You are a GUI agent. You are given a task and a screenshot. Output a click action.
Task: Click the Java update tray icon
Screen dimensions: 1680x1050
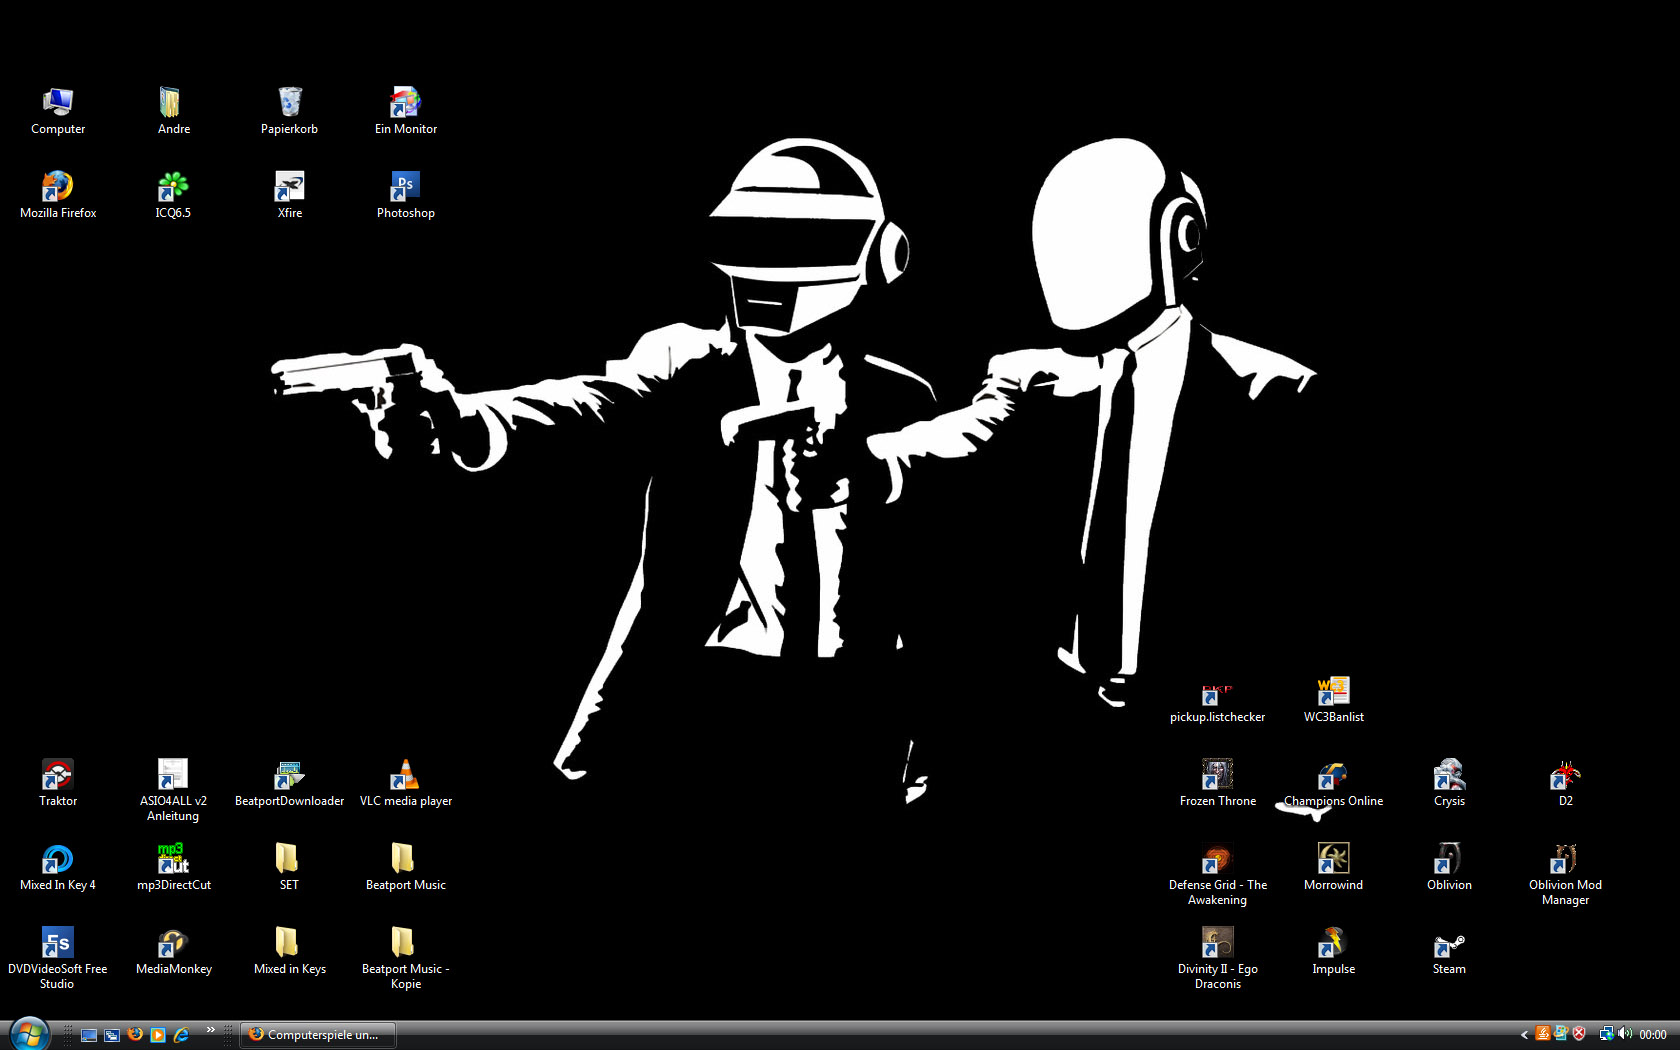tap(1543, 1034)
